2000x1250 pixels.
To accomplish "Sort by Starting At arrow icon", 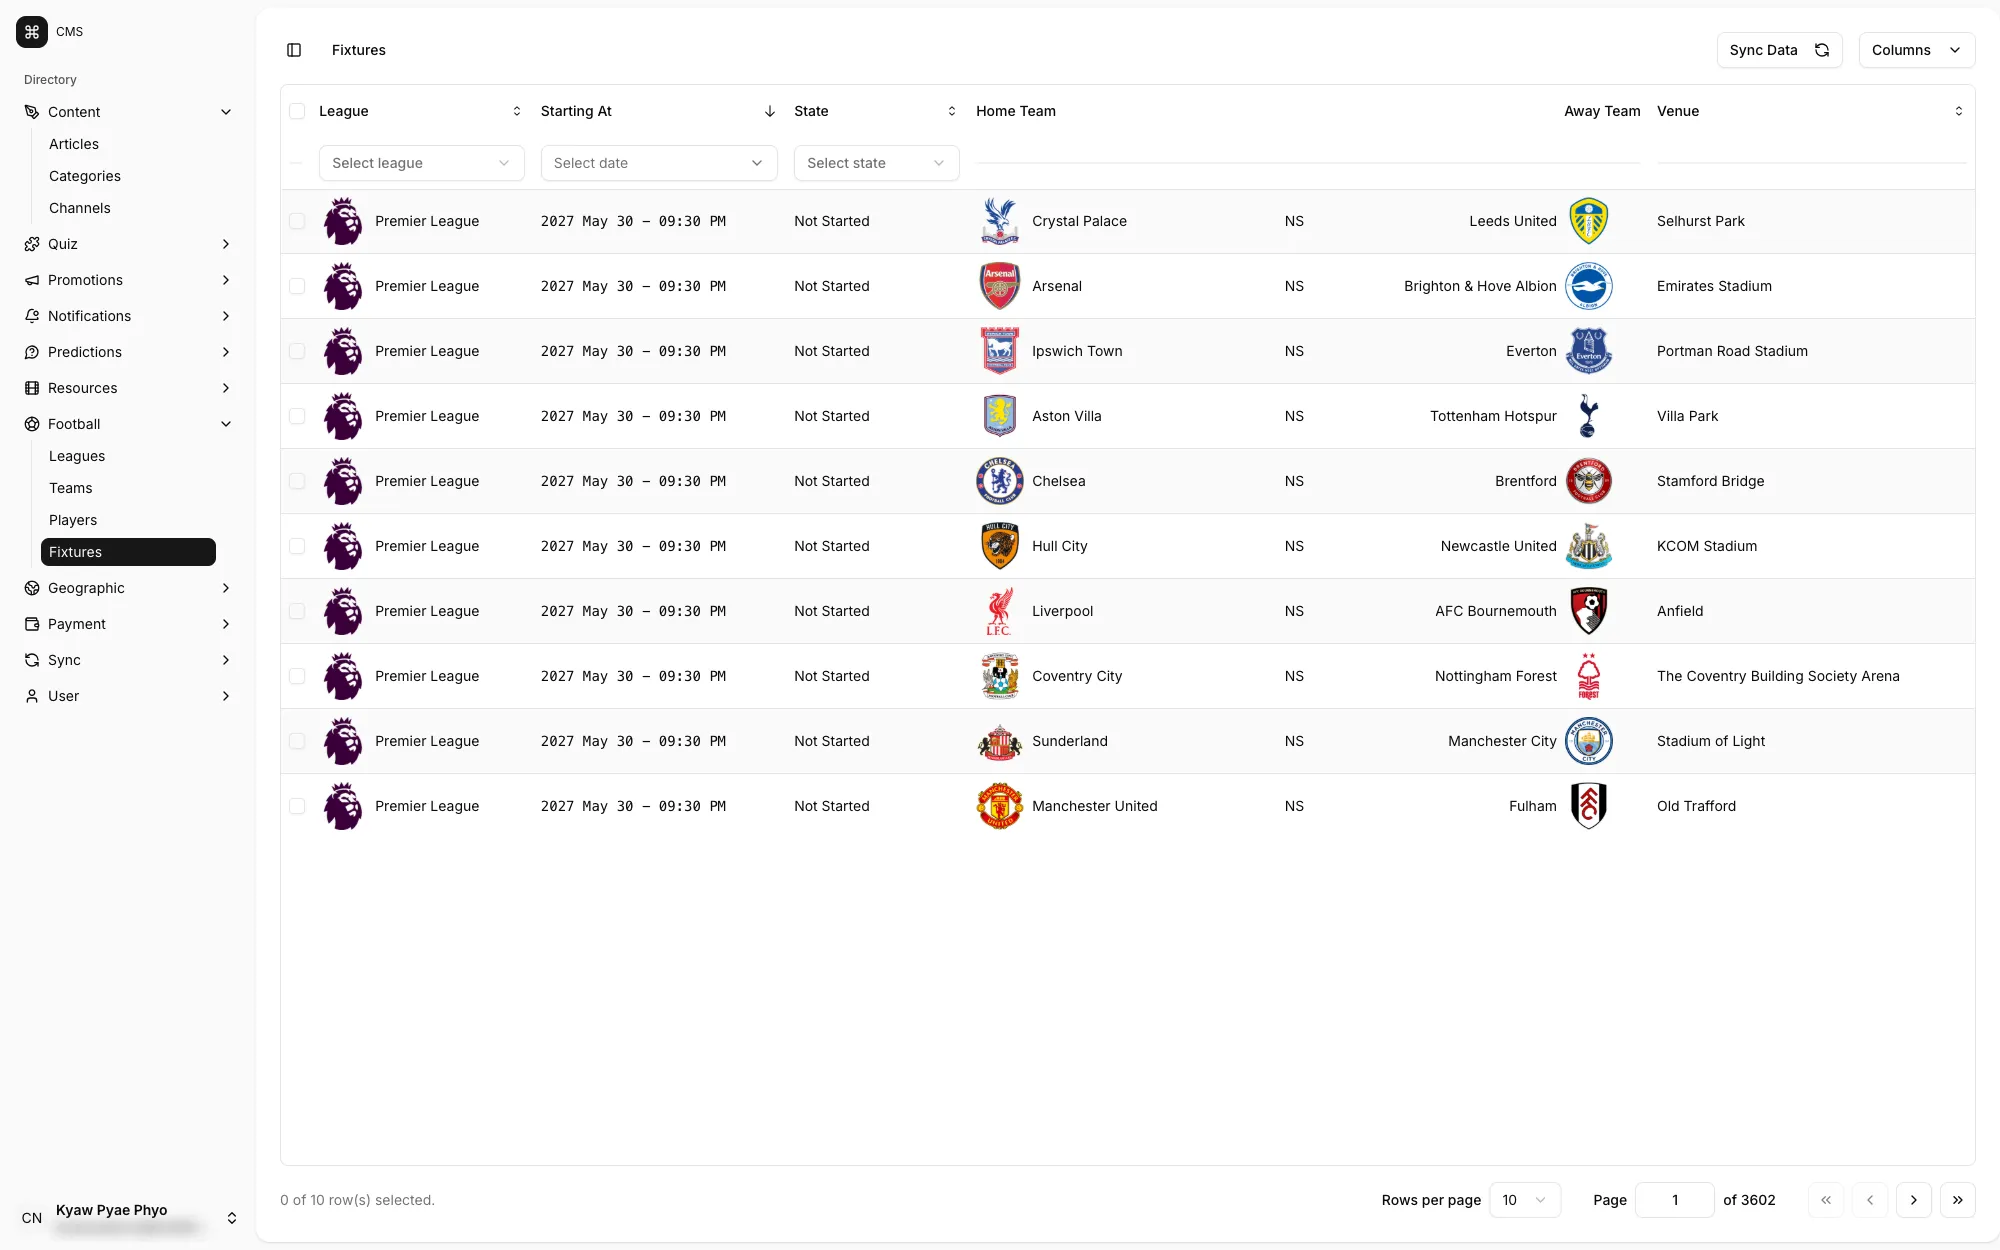I will click(x=770, y=111).
